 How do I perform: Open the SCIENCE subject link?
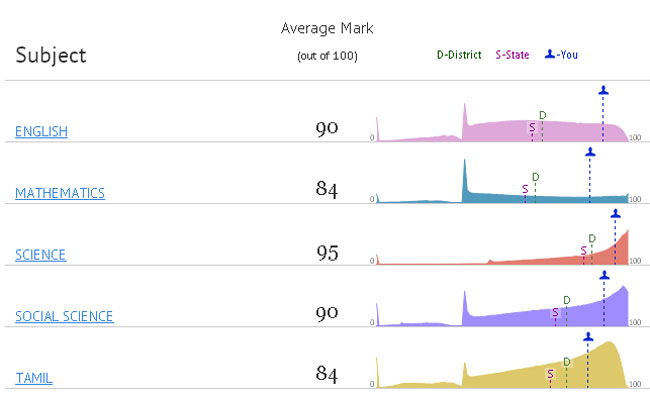pyautogui.click(x=40, y=255)
